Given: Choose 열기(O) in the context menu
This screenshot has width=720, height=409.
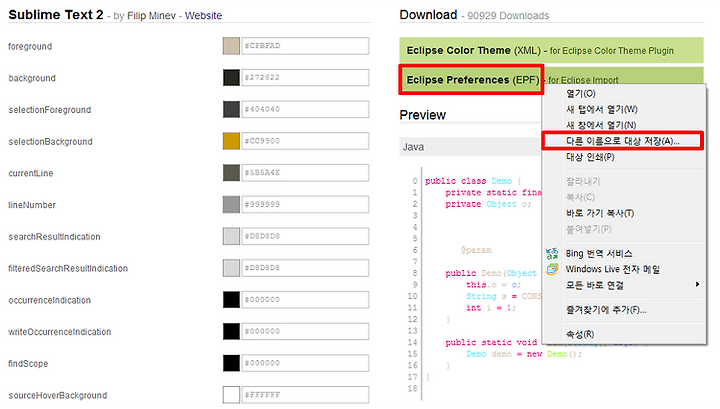Looking at the screenshot, I should [x=581, y=94].
